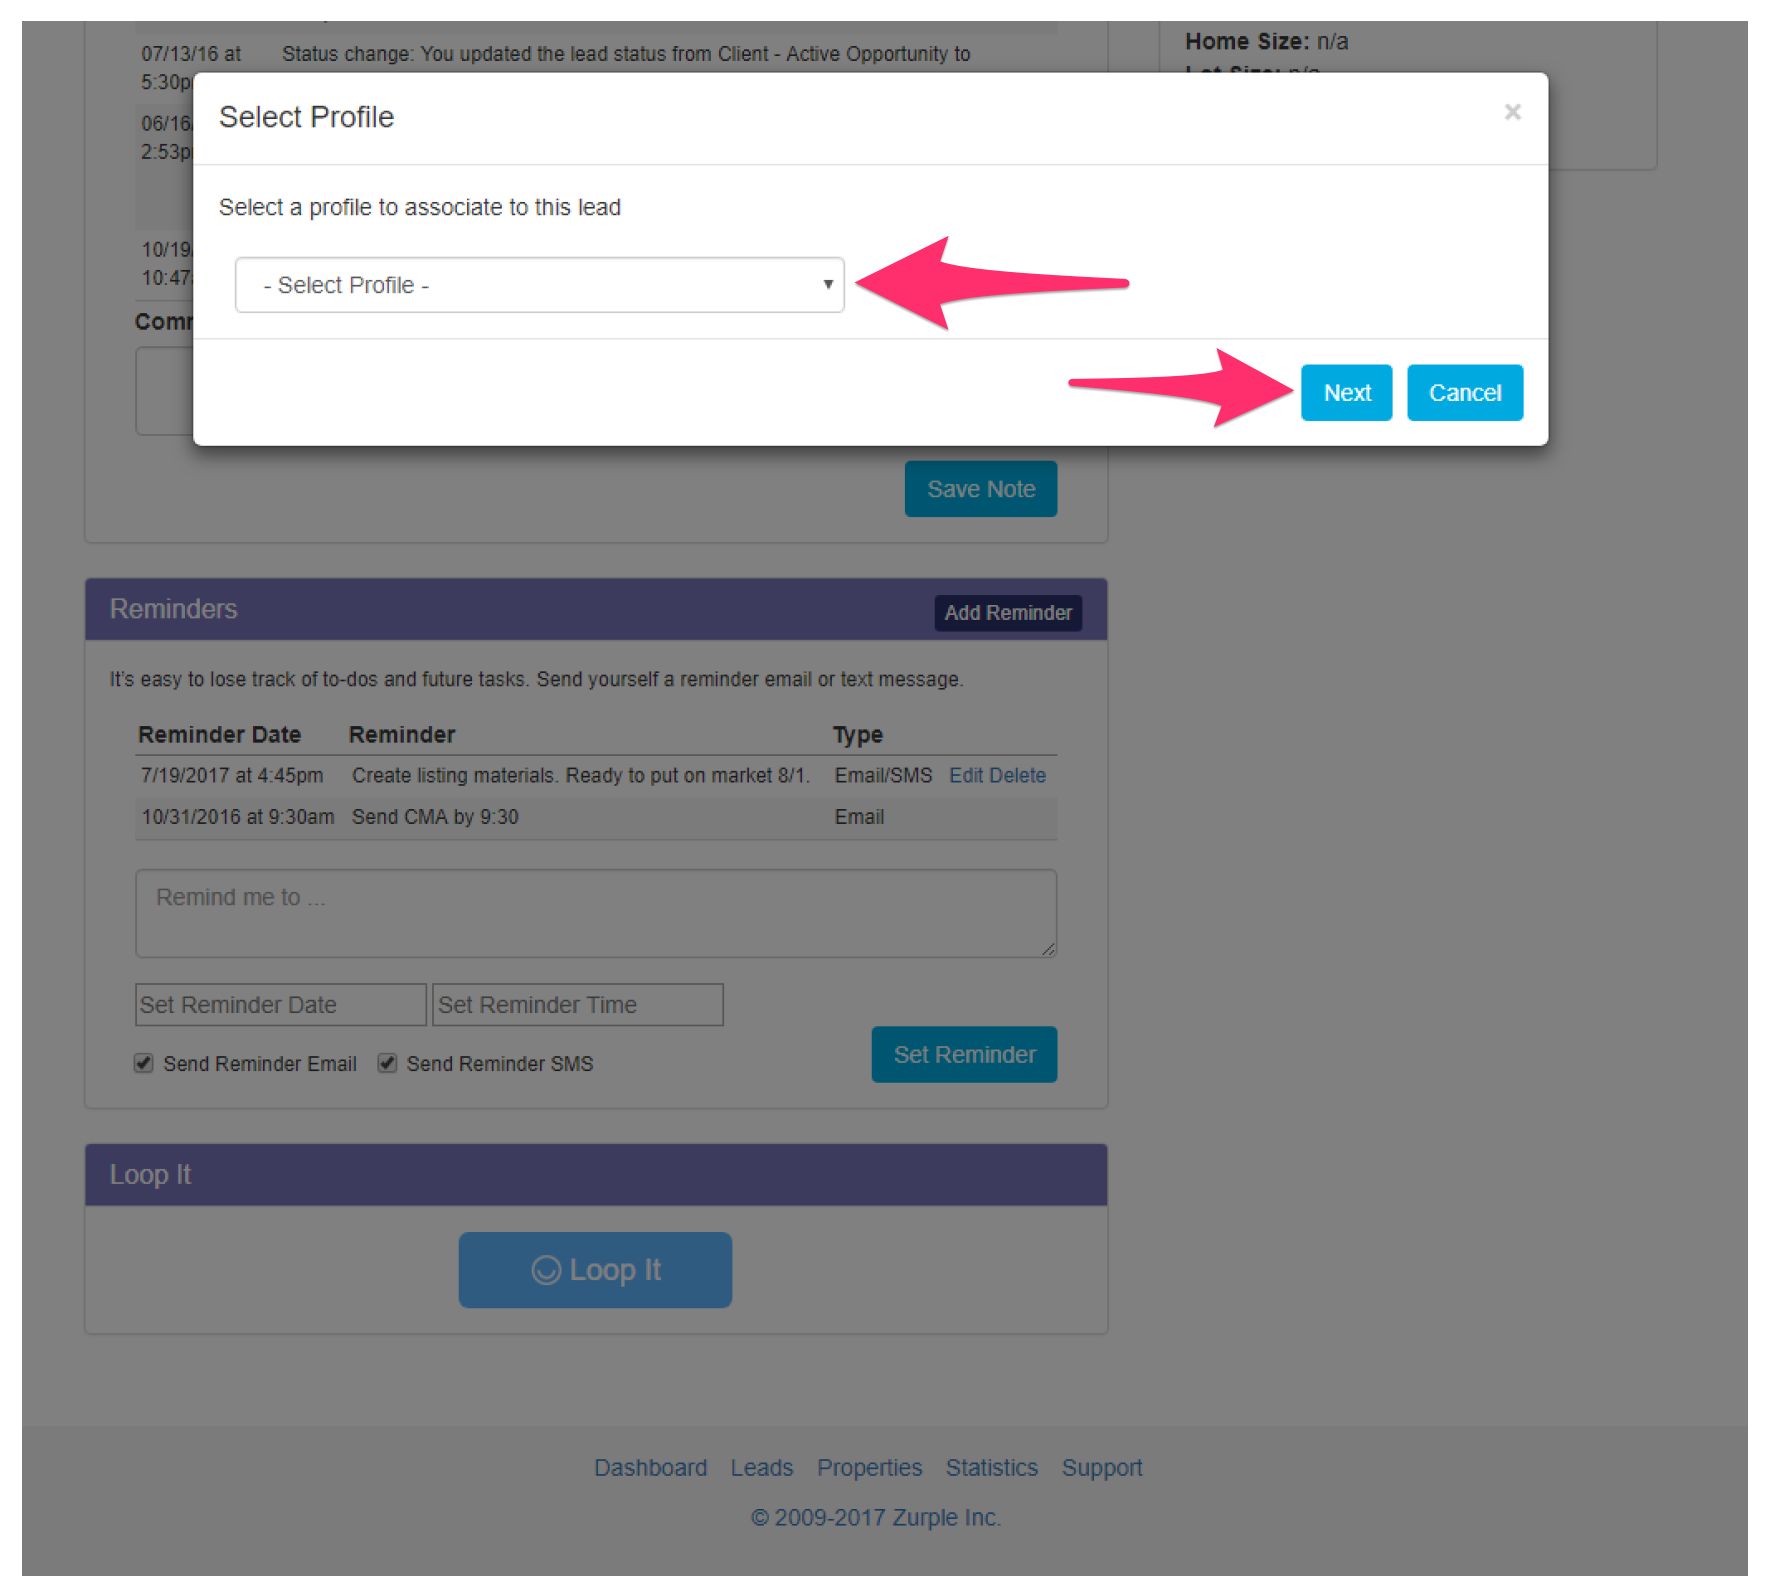
Task: Click the Set Reminder button
Action: point(963,1054)
